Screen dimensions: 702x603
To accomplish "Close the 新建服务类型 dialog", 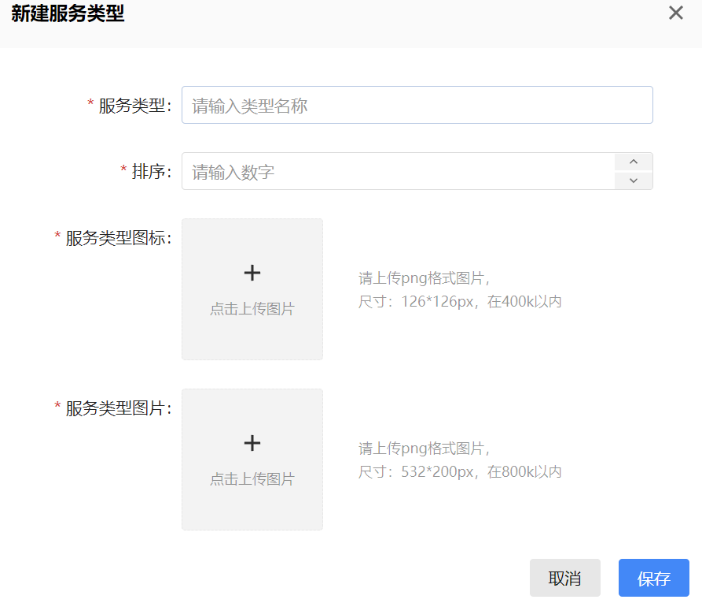I will point(676,13).
